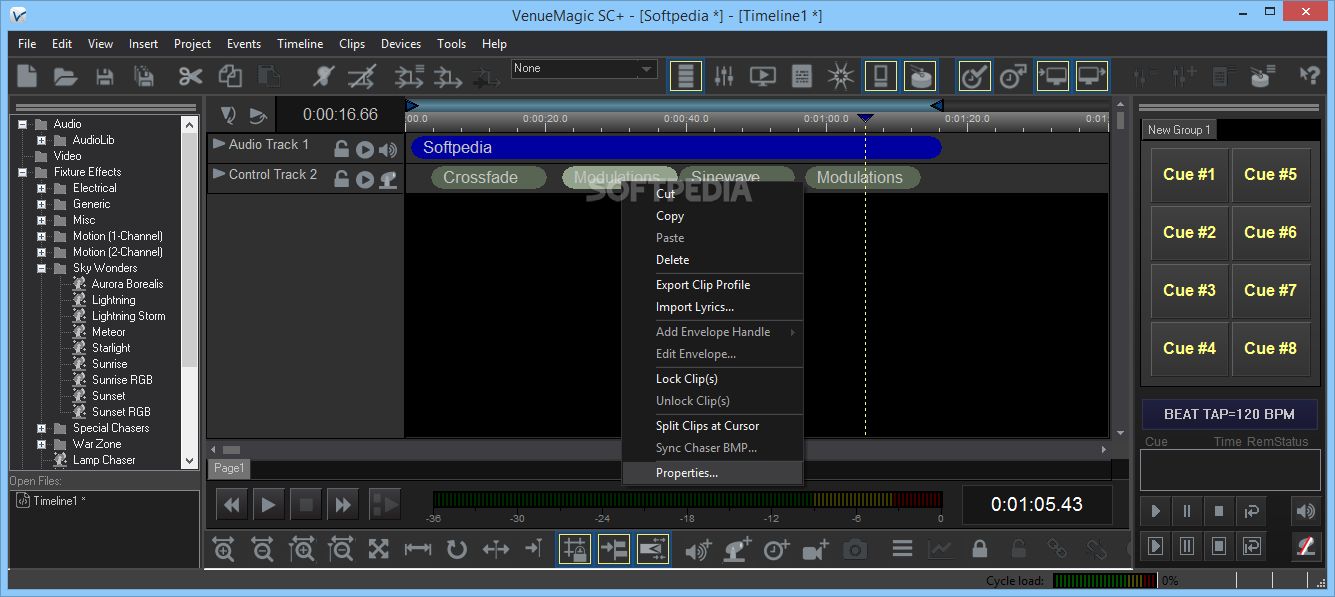
Task: Collapse the Sky Wonders folder node
Action: [x=41, y=268]
